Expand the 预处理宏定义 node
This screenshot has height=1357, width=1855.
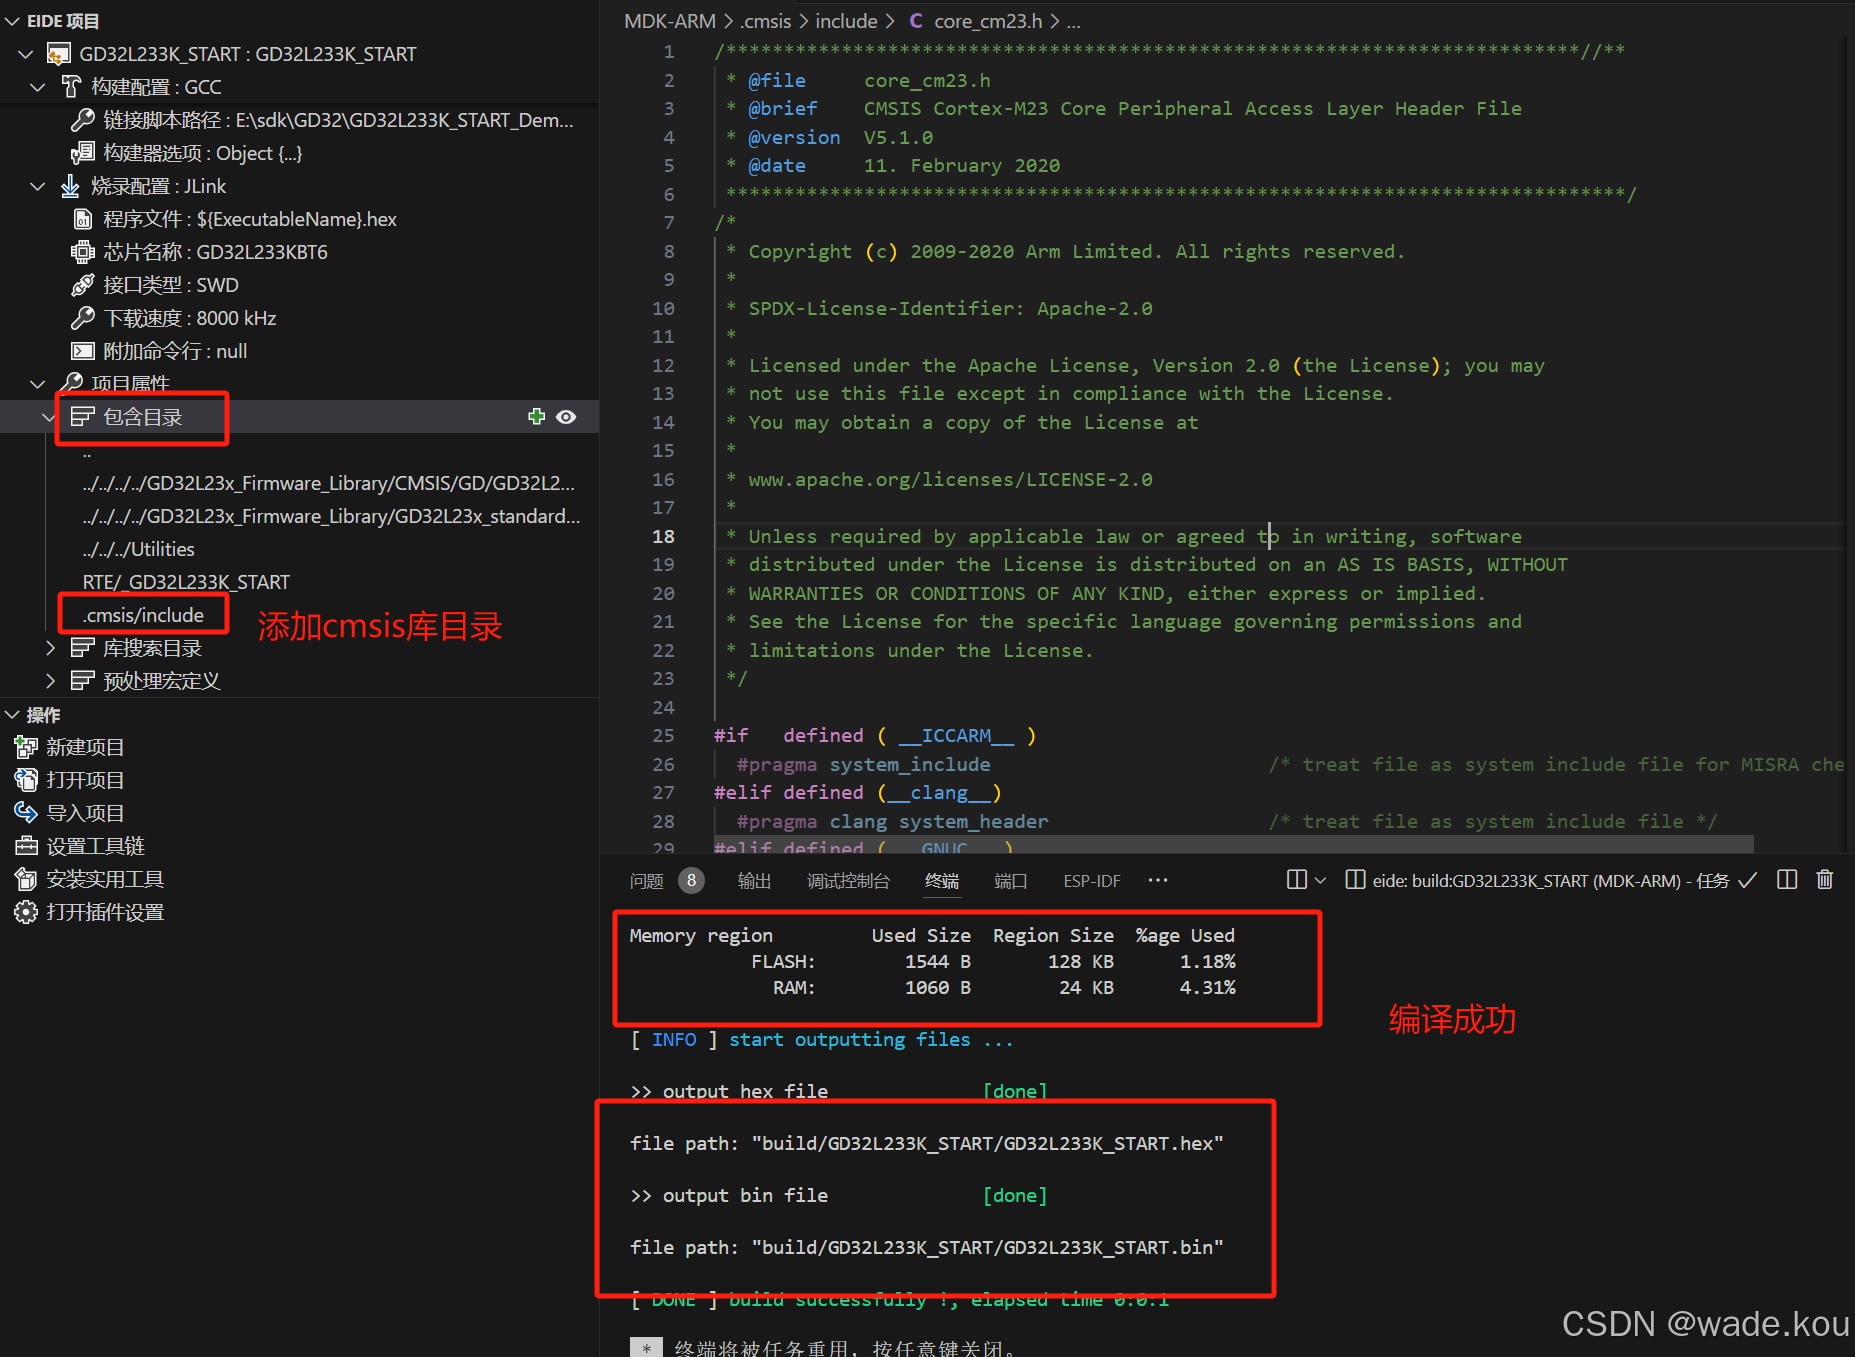pos(50,681)
